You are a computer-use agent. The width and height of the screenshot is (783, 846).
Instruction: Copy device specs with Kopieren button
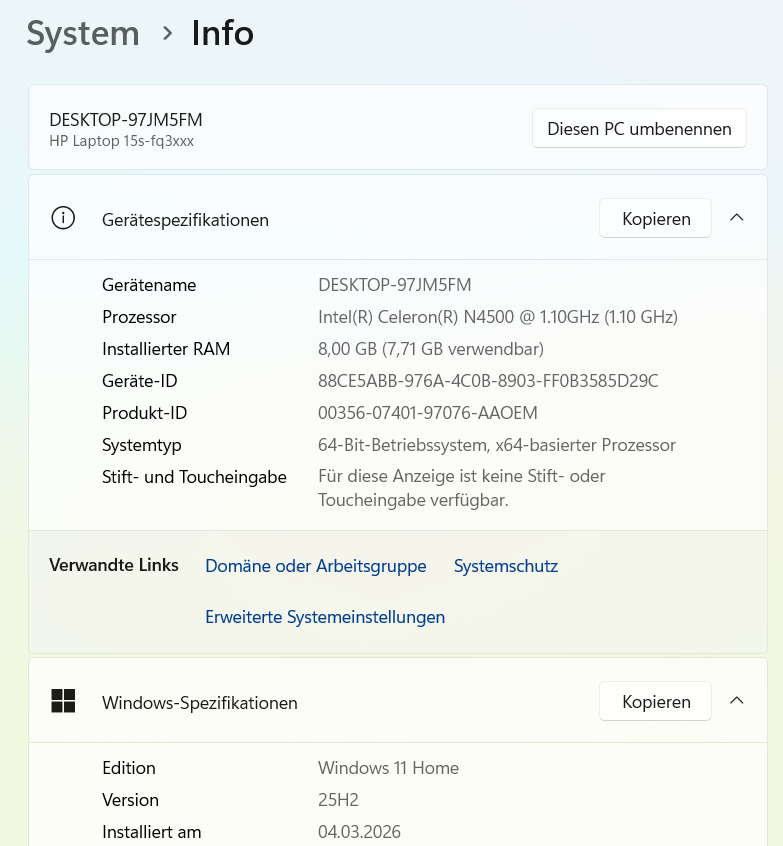tap(655, 218)
